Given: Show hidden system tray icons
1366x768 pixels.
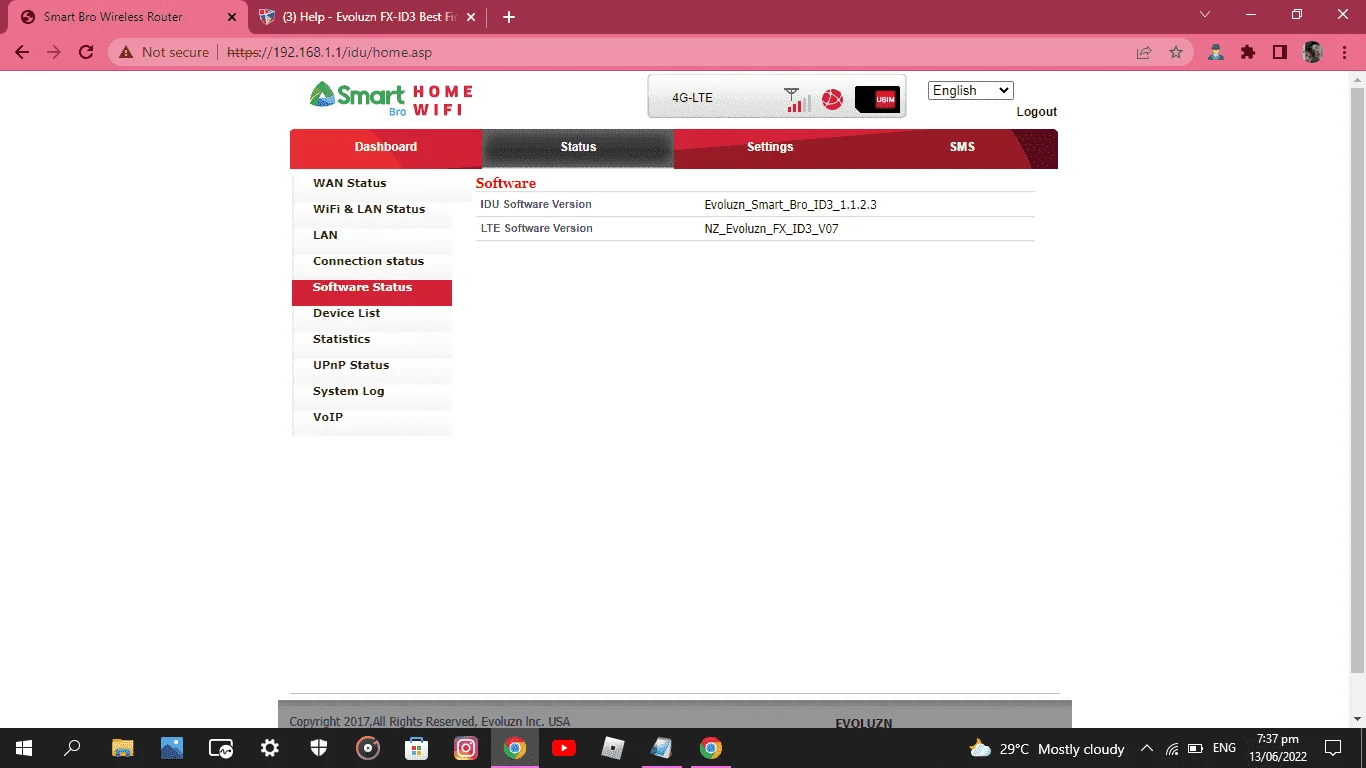Looking at the screenshot, I should click(1146, 748).
